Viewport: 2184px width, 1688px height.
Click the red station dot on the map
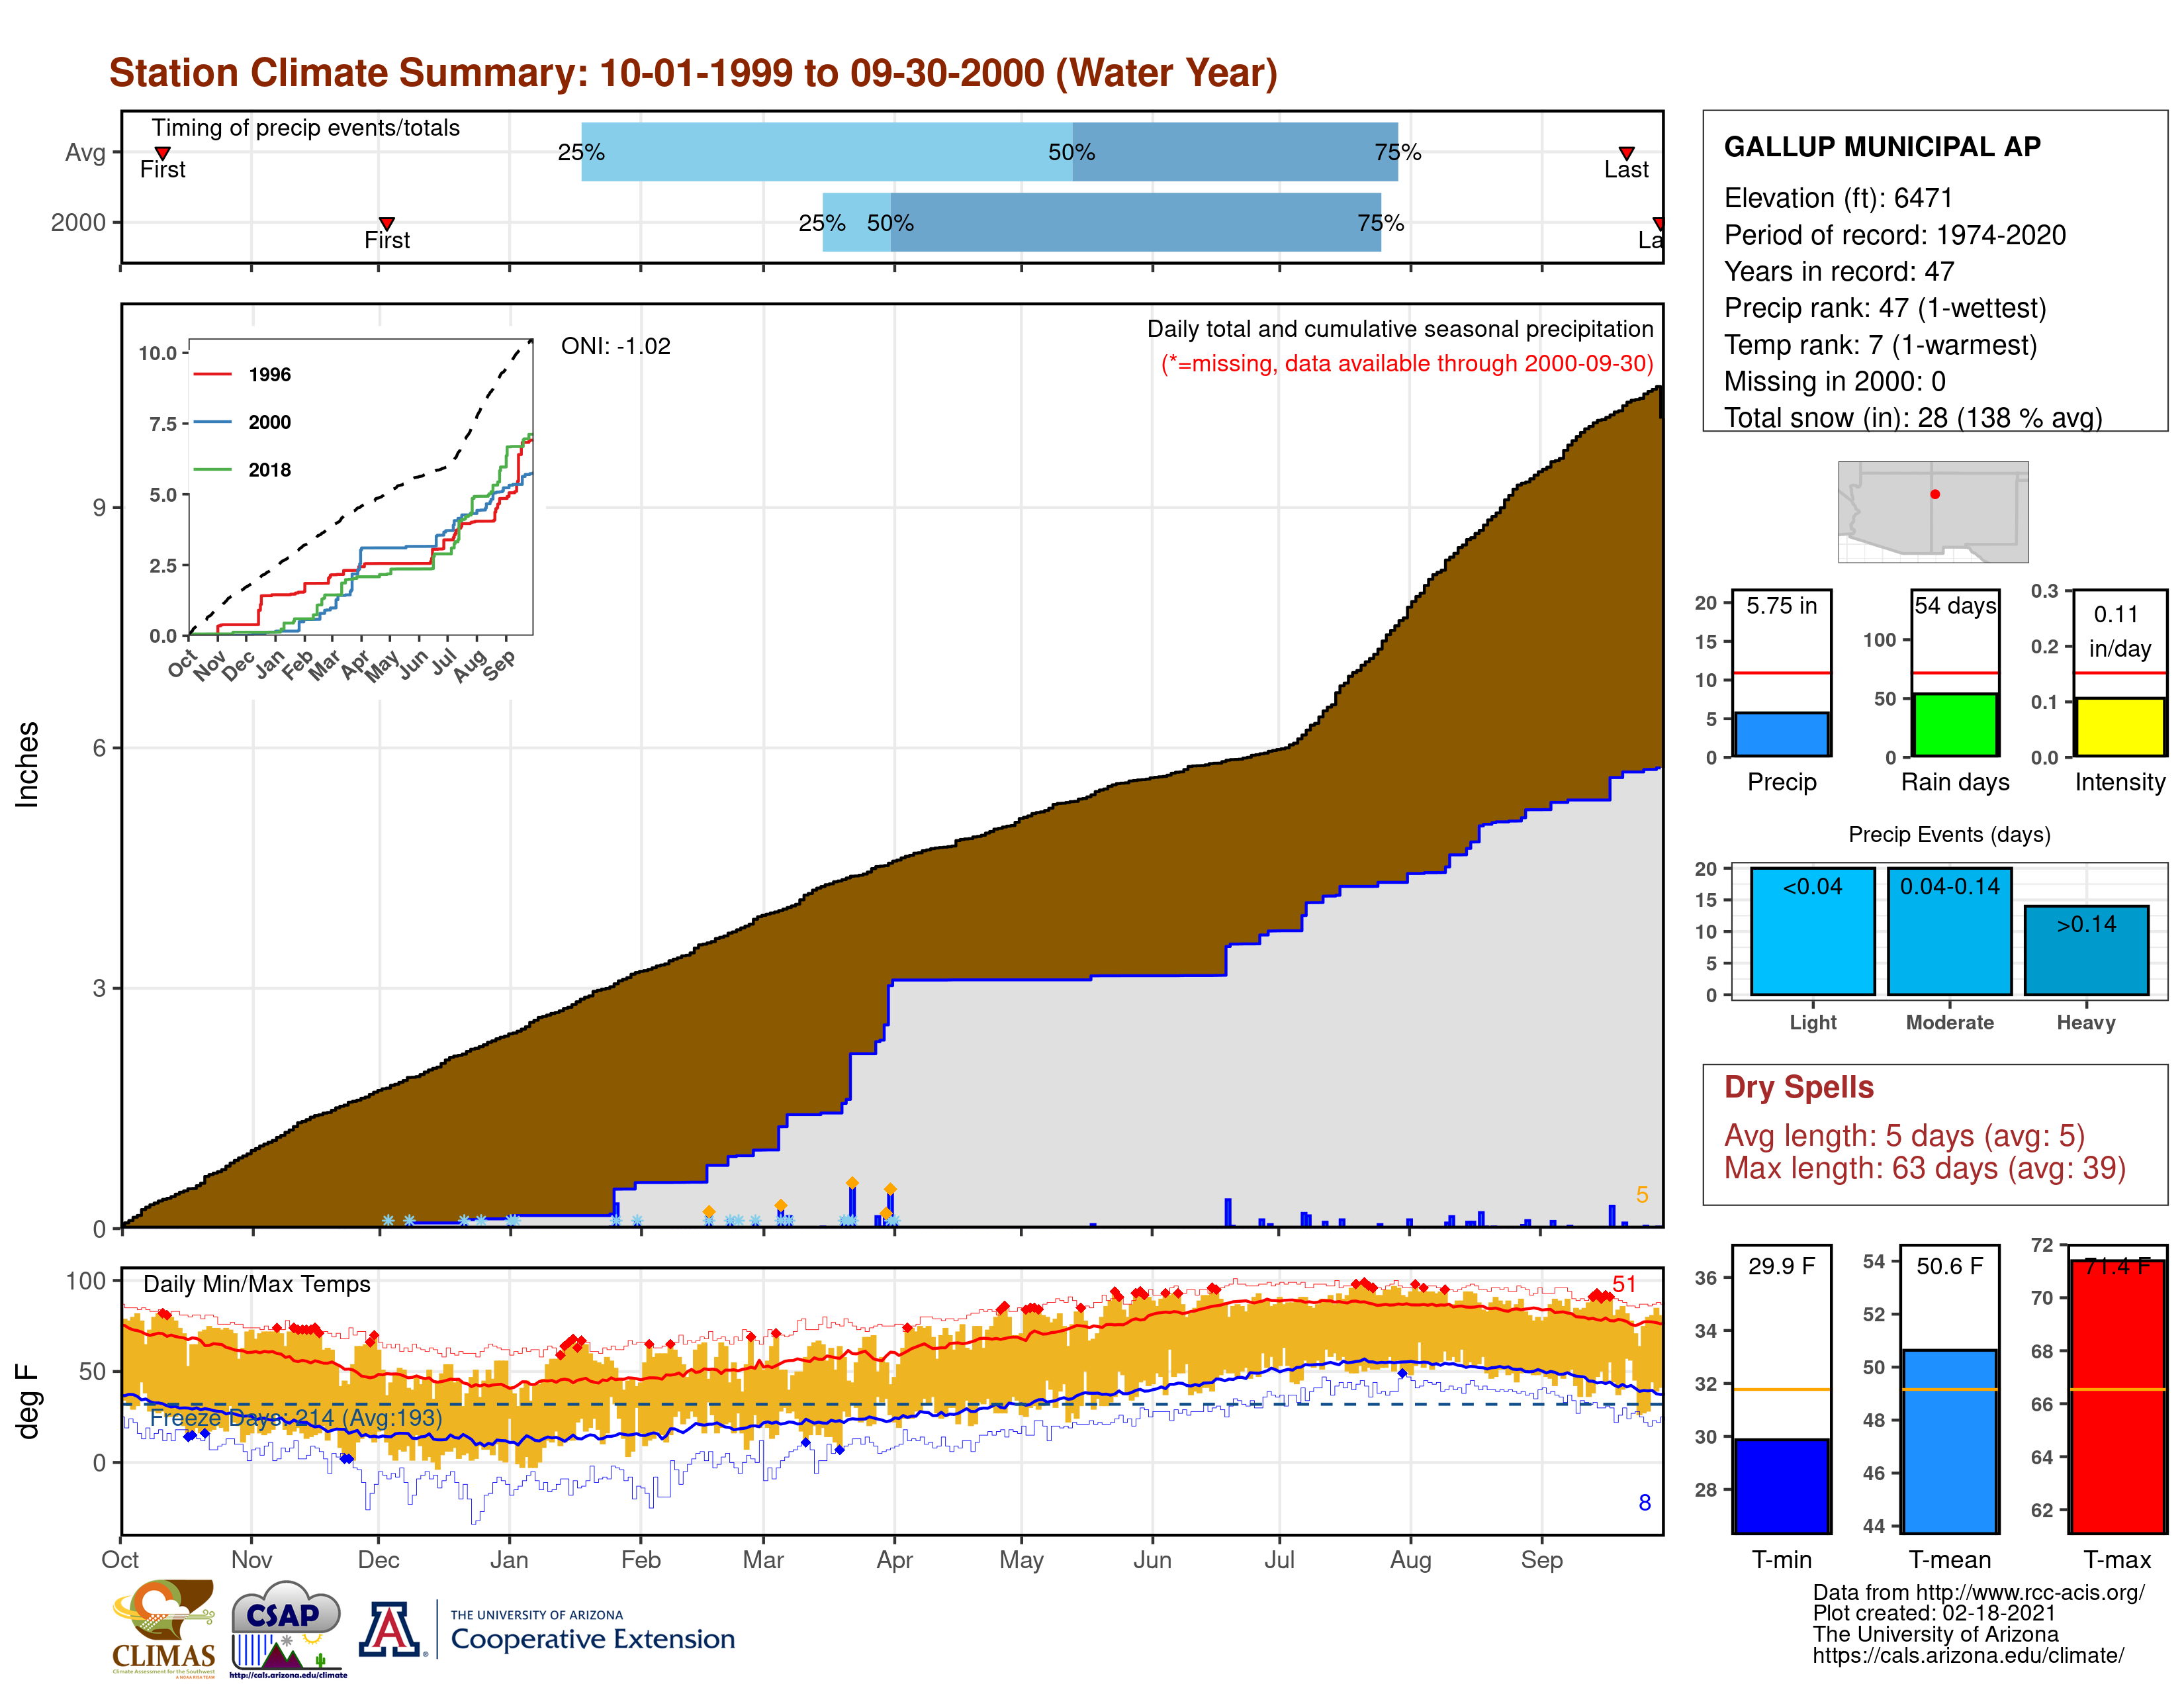(1935, 494)
